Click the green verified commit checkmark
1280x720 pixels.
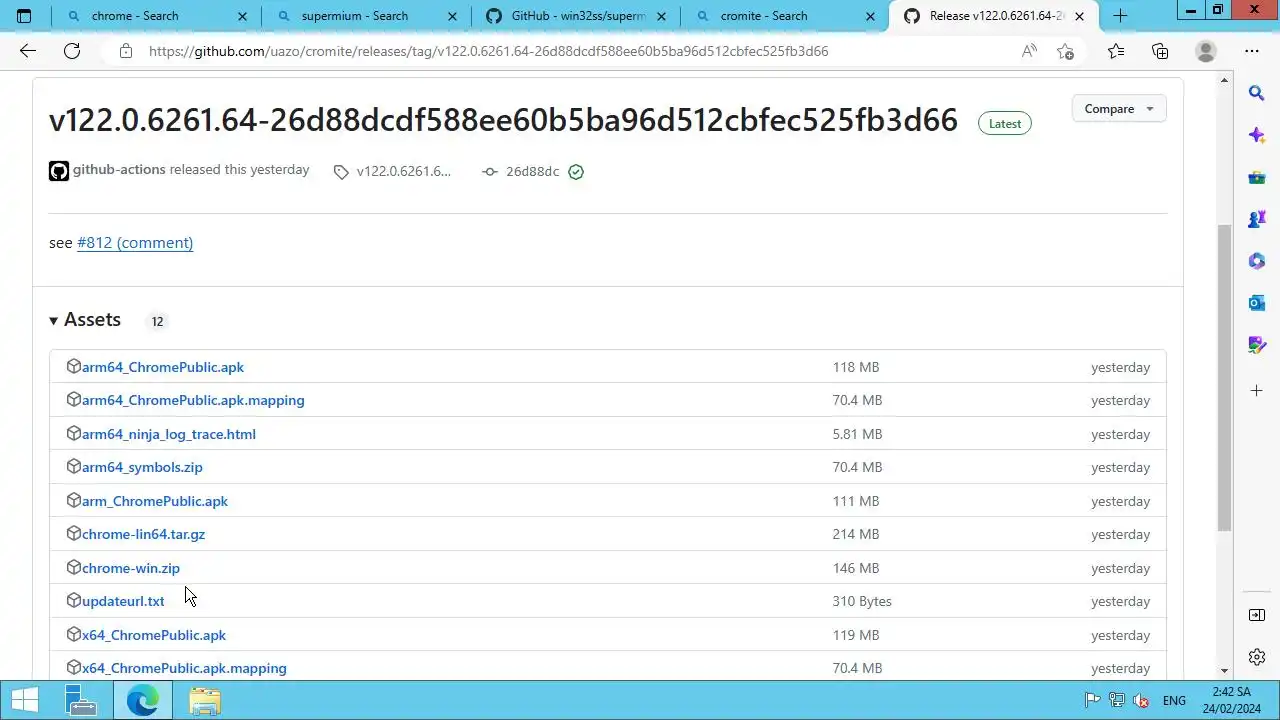[576, 172]
